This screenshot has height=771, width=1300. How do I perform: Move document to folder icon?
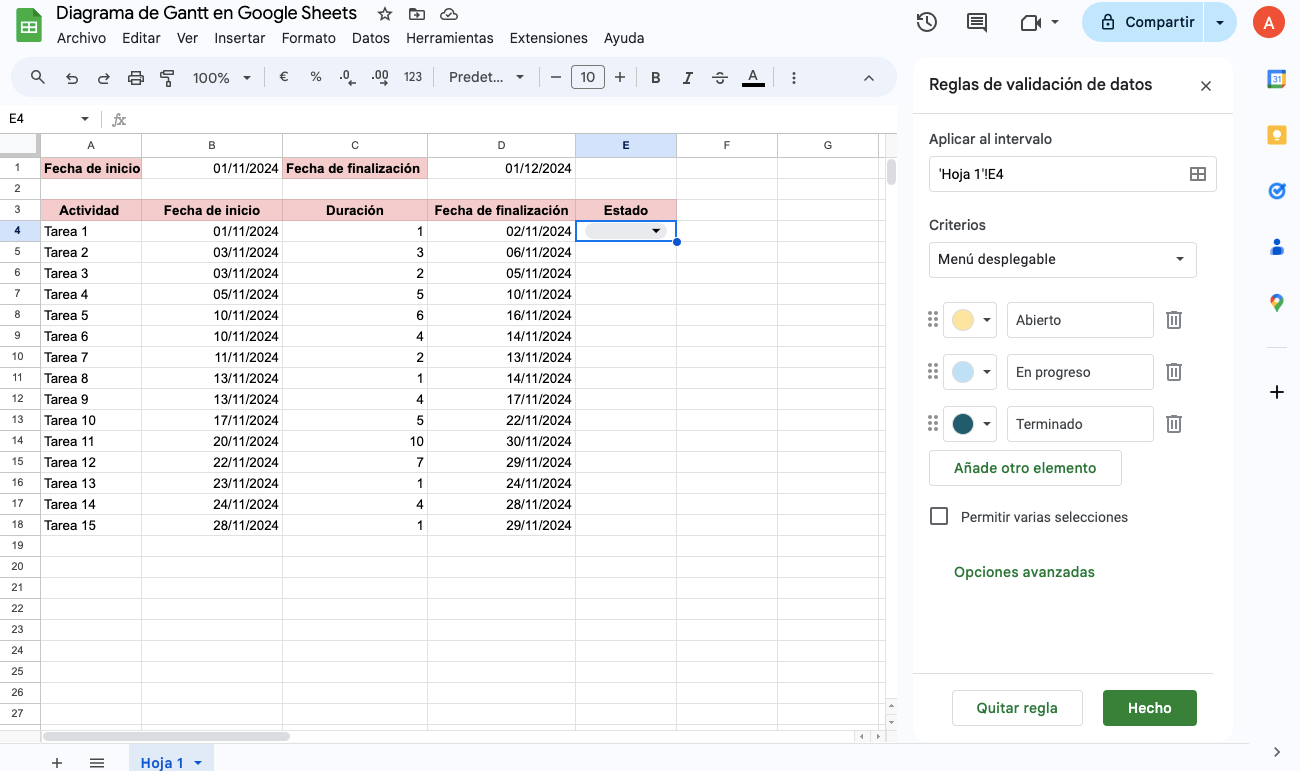tap(417, 14)
